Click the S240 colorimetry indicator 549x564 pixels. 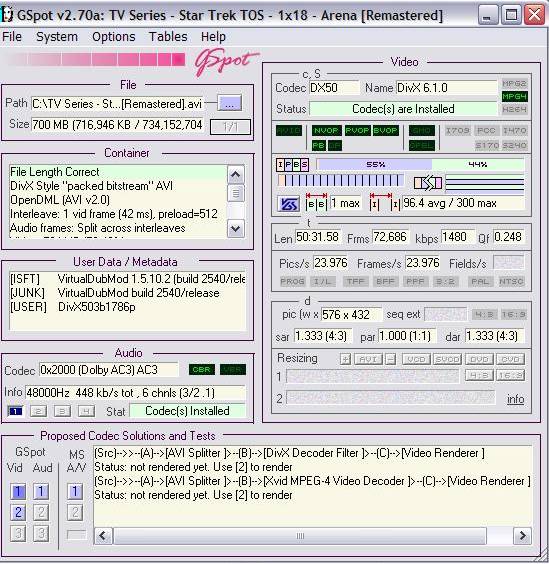(514, 145)
